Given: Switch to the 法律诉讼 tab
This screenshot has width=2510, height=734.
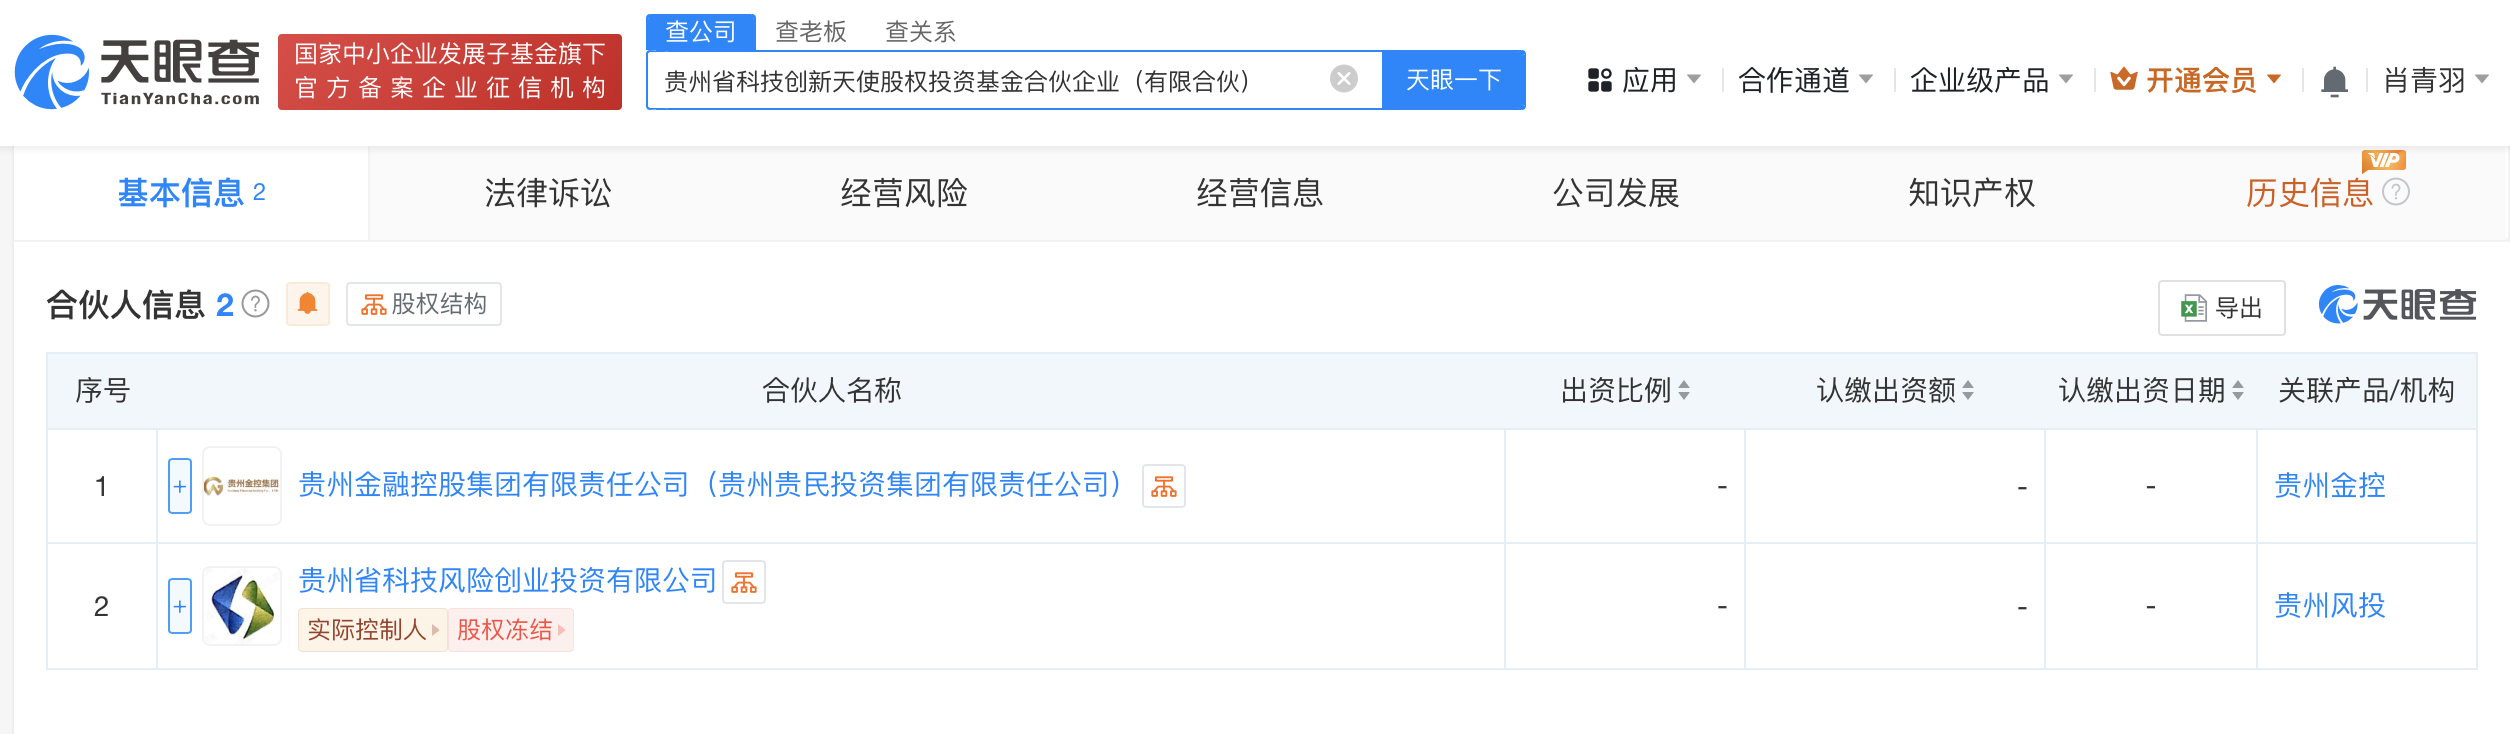Looking at the screenshot, I should pos(547,193).
